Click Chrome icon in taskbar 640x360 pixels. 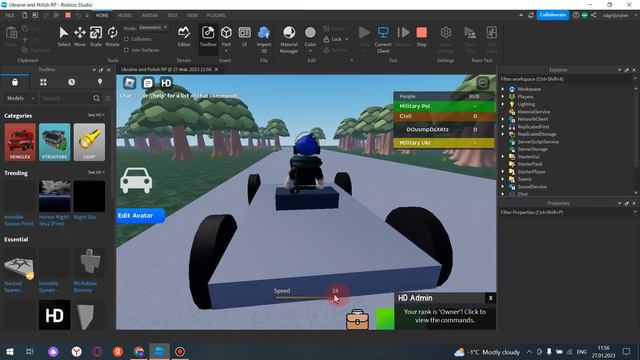(x=138, y=352)
